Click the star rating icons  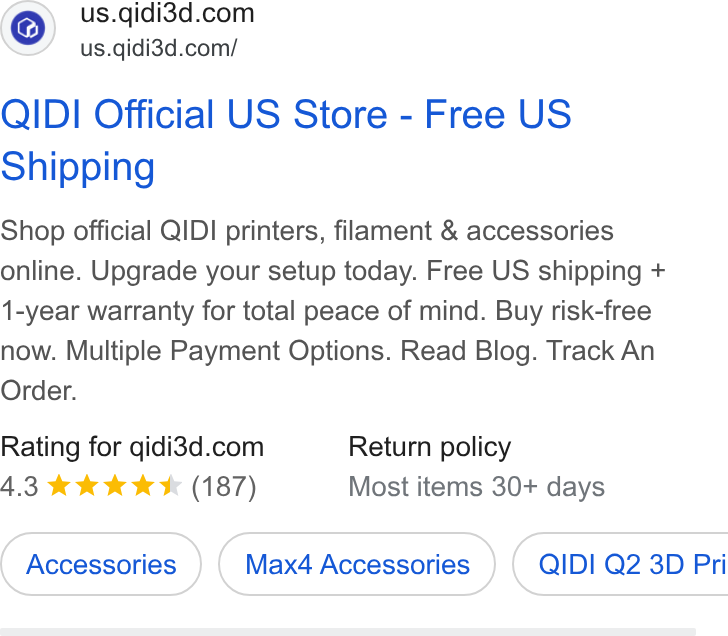tap(115, 486)
